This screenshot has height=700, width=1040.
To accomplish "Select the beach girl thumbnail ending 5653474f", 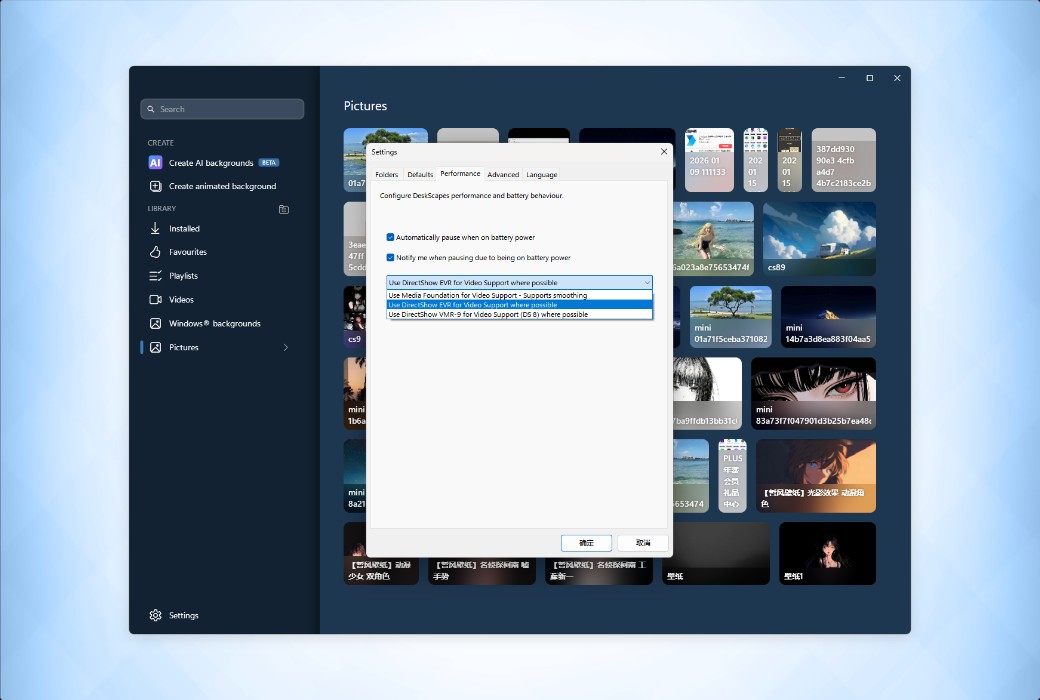I will click(714, 239).
